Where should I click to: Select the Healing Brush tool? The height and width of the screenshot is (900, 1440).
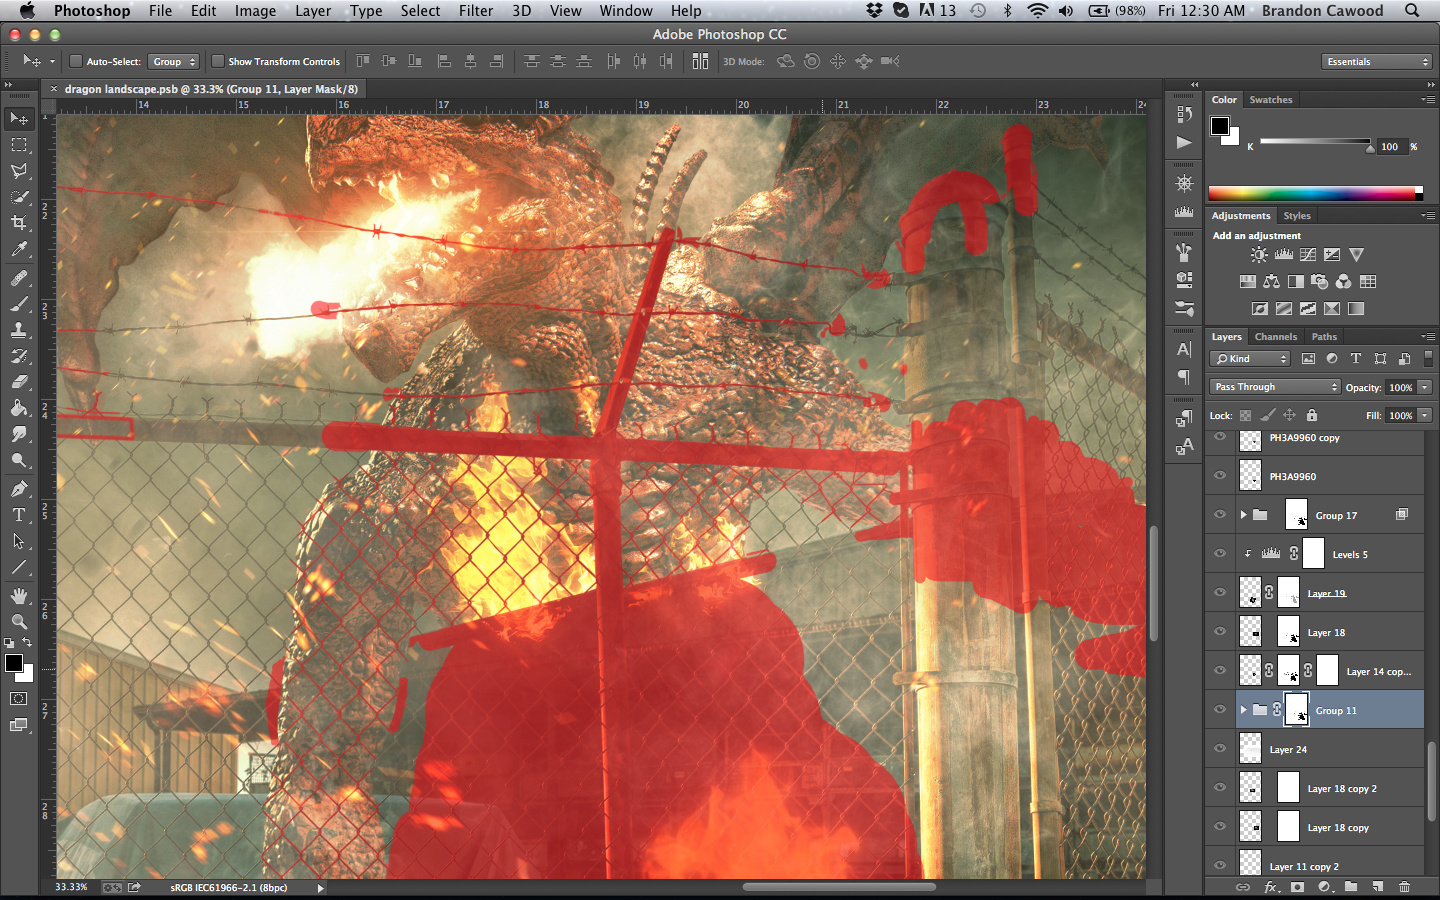click(19, 278)
